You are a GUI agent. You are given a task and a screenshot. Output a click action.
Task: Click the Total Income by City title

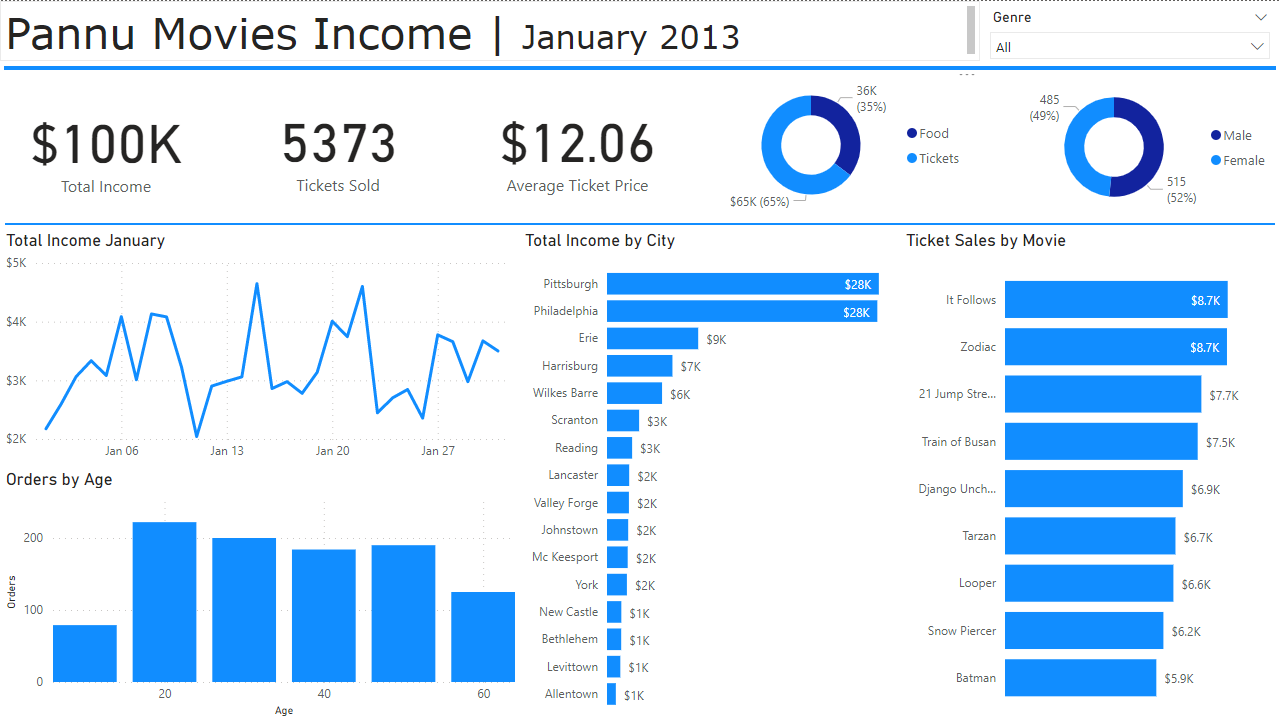[x=600, y=240]
